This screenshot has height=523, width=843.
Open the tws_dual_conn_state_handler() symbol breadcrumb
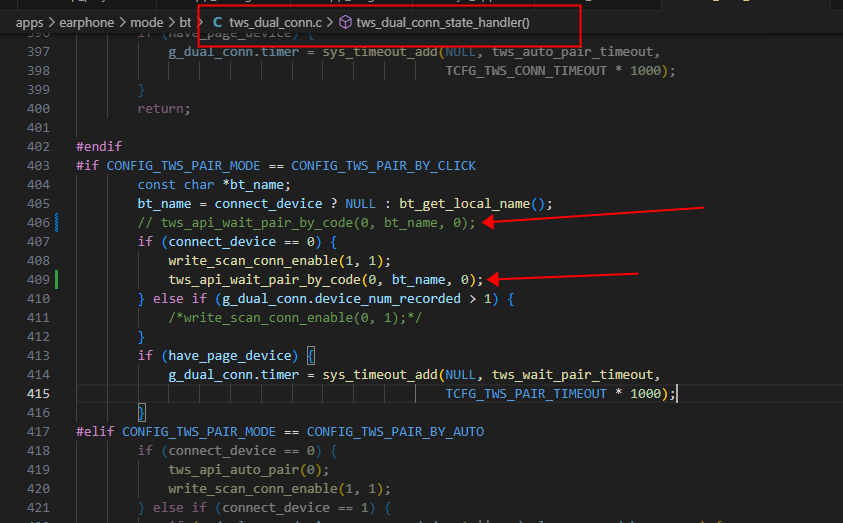(x=443, y=23)
